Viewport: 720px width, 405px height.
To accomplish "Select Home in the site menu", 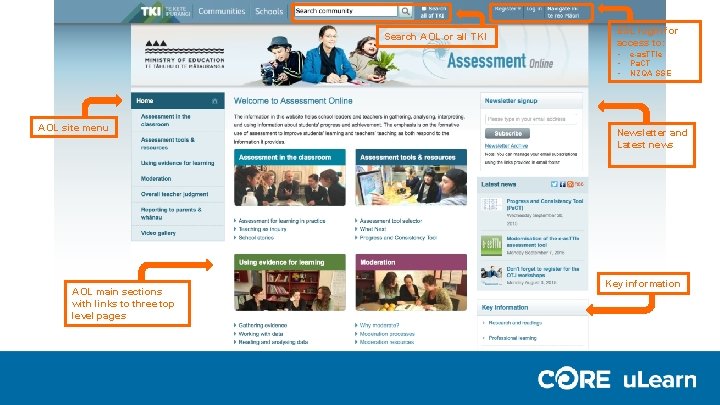I will click(x=178, y=101).
